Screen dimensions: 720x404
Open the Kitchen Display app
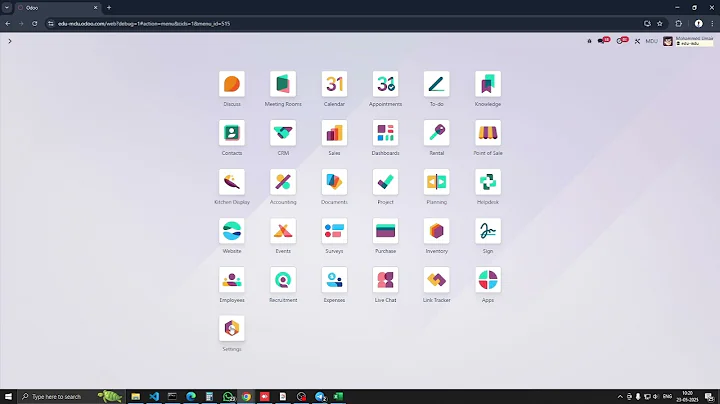232,182
